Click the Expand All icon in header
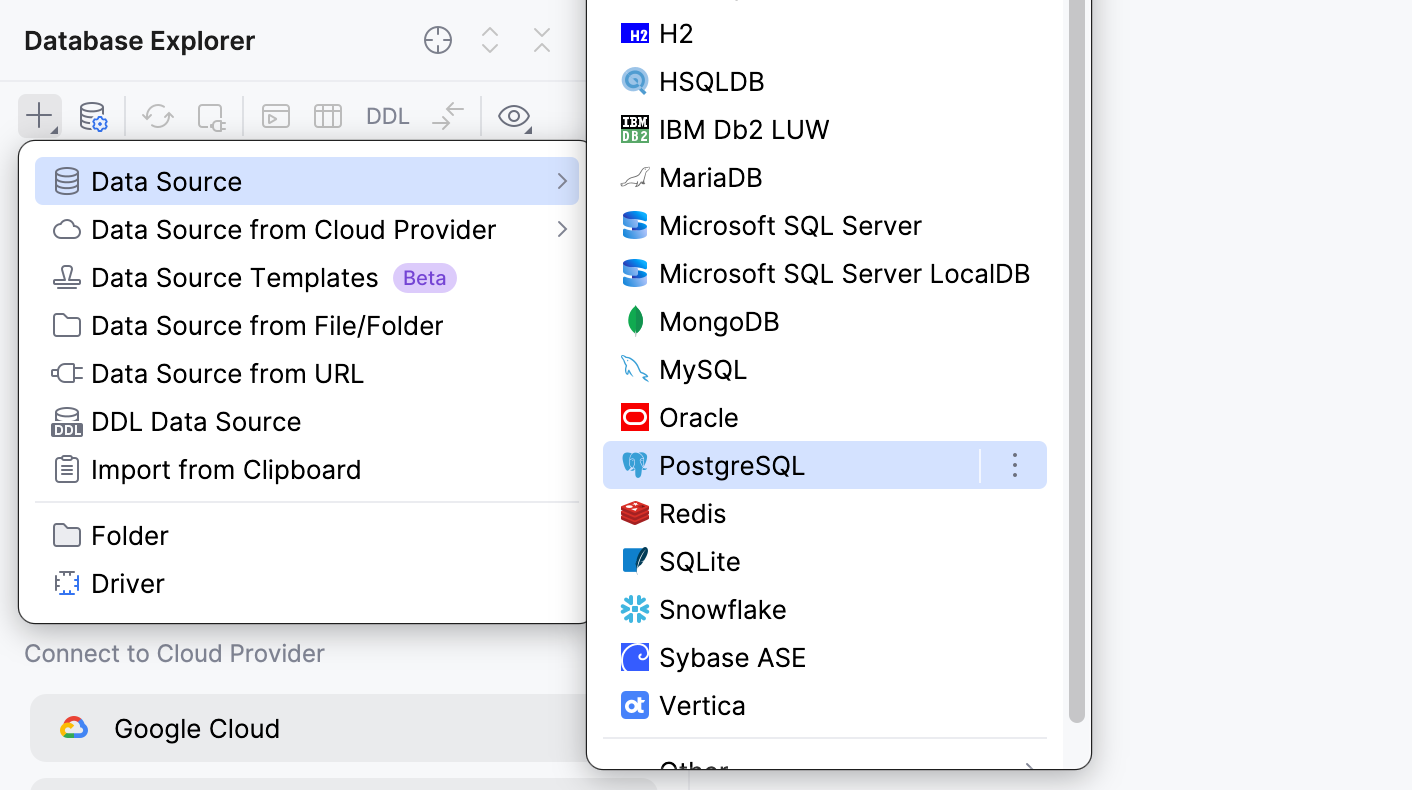The image size is (1412, 790). pos(490,40)
